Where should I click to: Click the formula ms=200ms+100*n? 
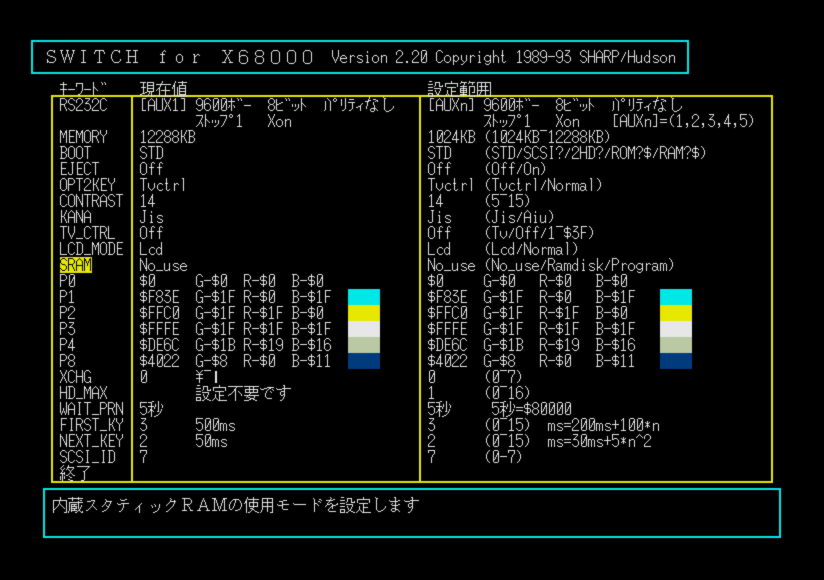(603, 425)
